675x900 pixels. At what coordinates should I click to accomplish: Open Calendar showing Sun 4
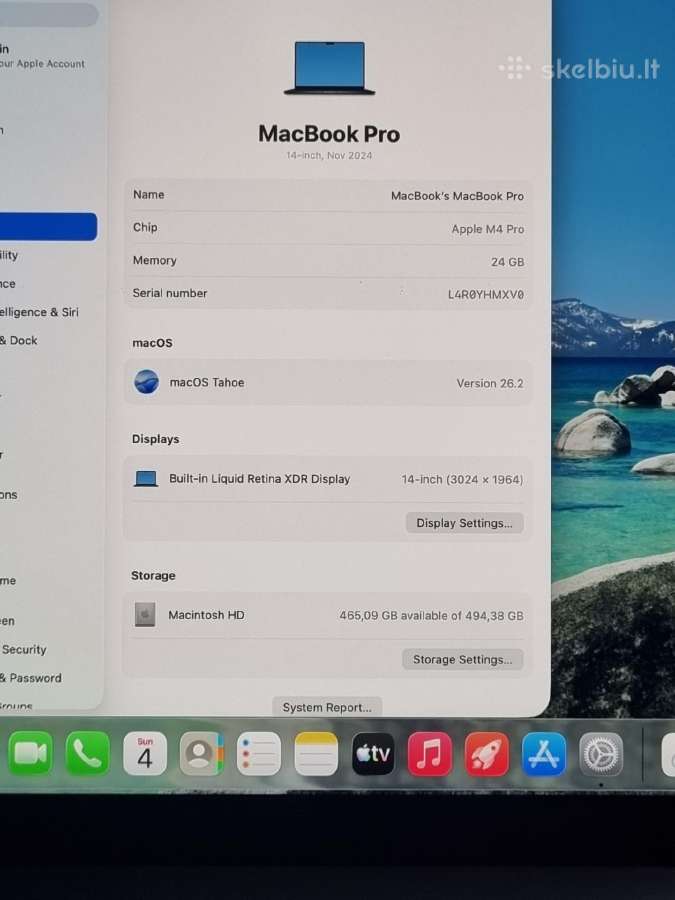point(145,754)
